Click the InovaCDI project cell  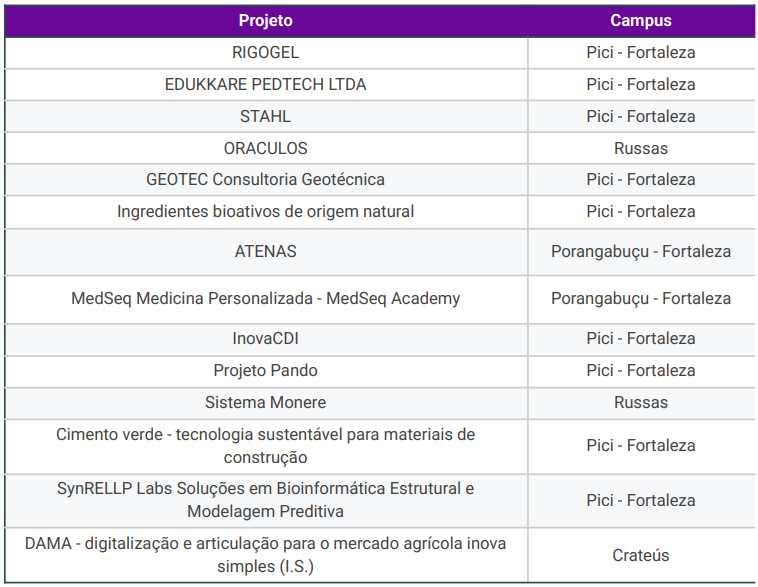pos(265,339)
